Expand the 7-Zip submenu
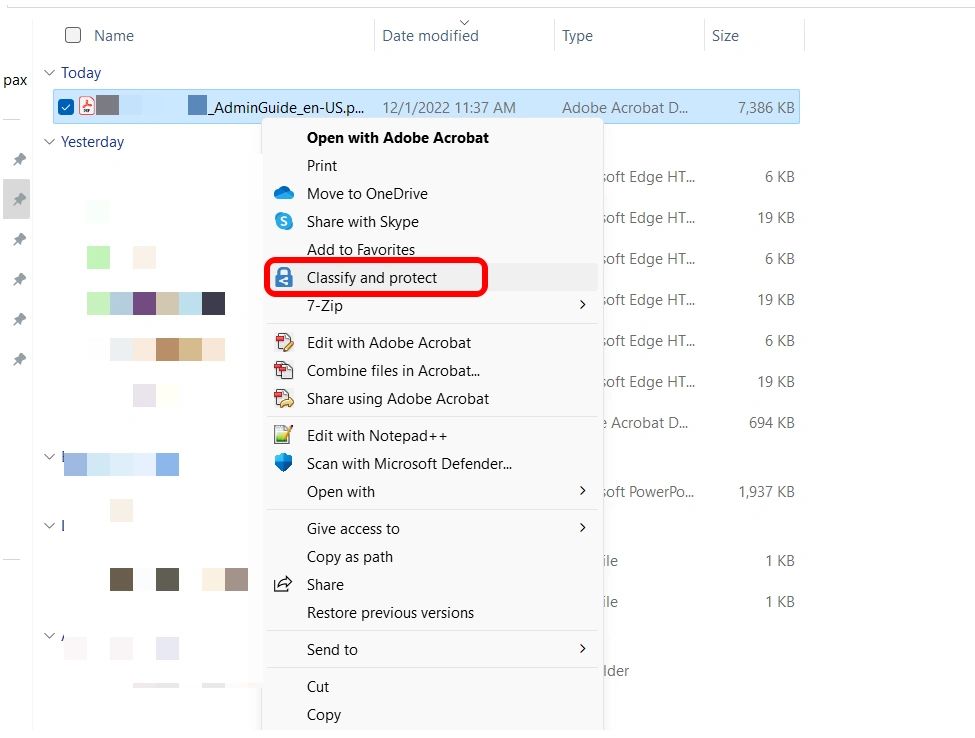The image size is (975, 738). (x=582, y=305)
